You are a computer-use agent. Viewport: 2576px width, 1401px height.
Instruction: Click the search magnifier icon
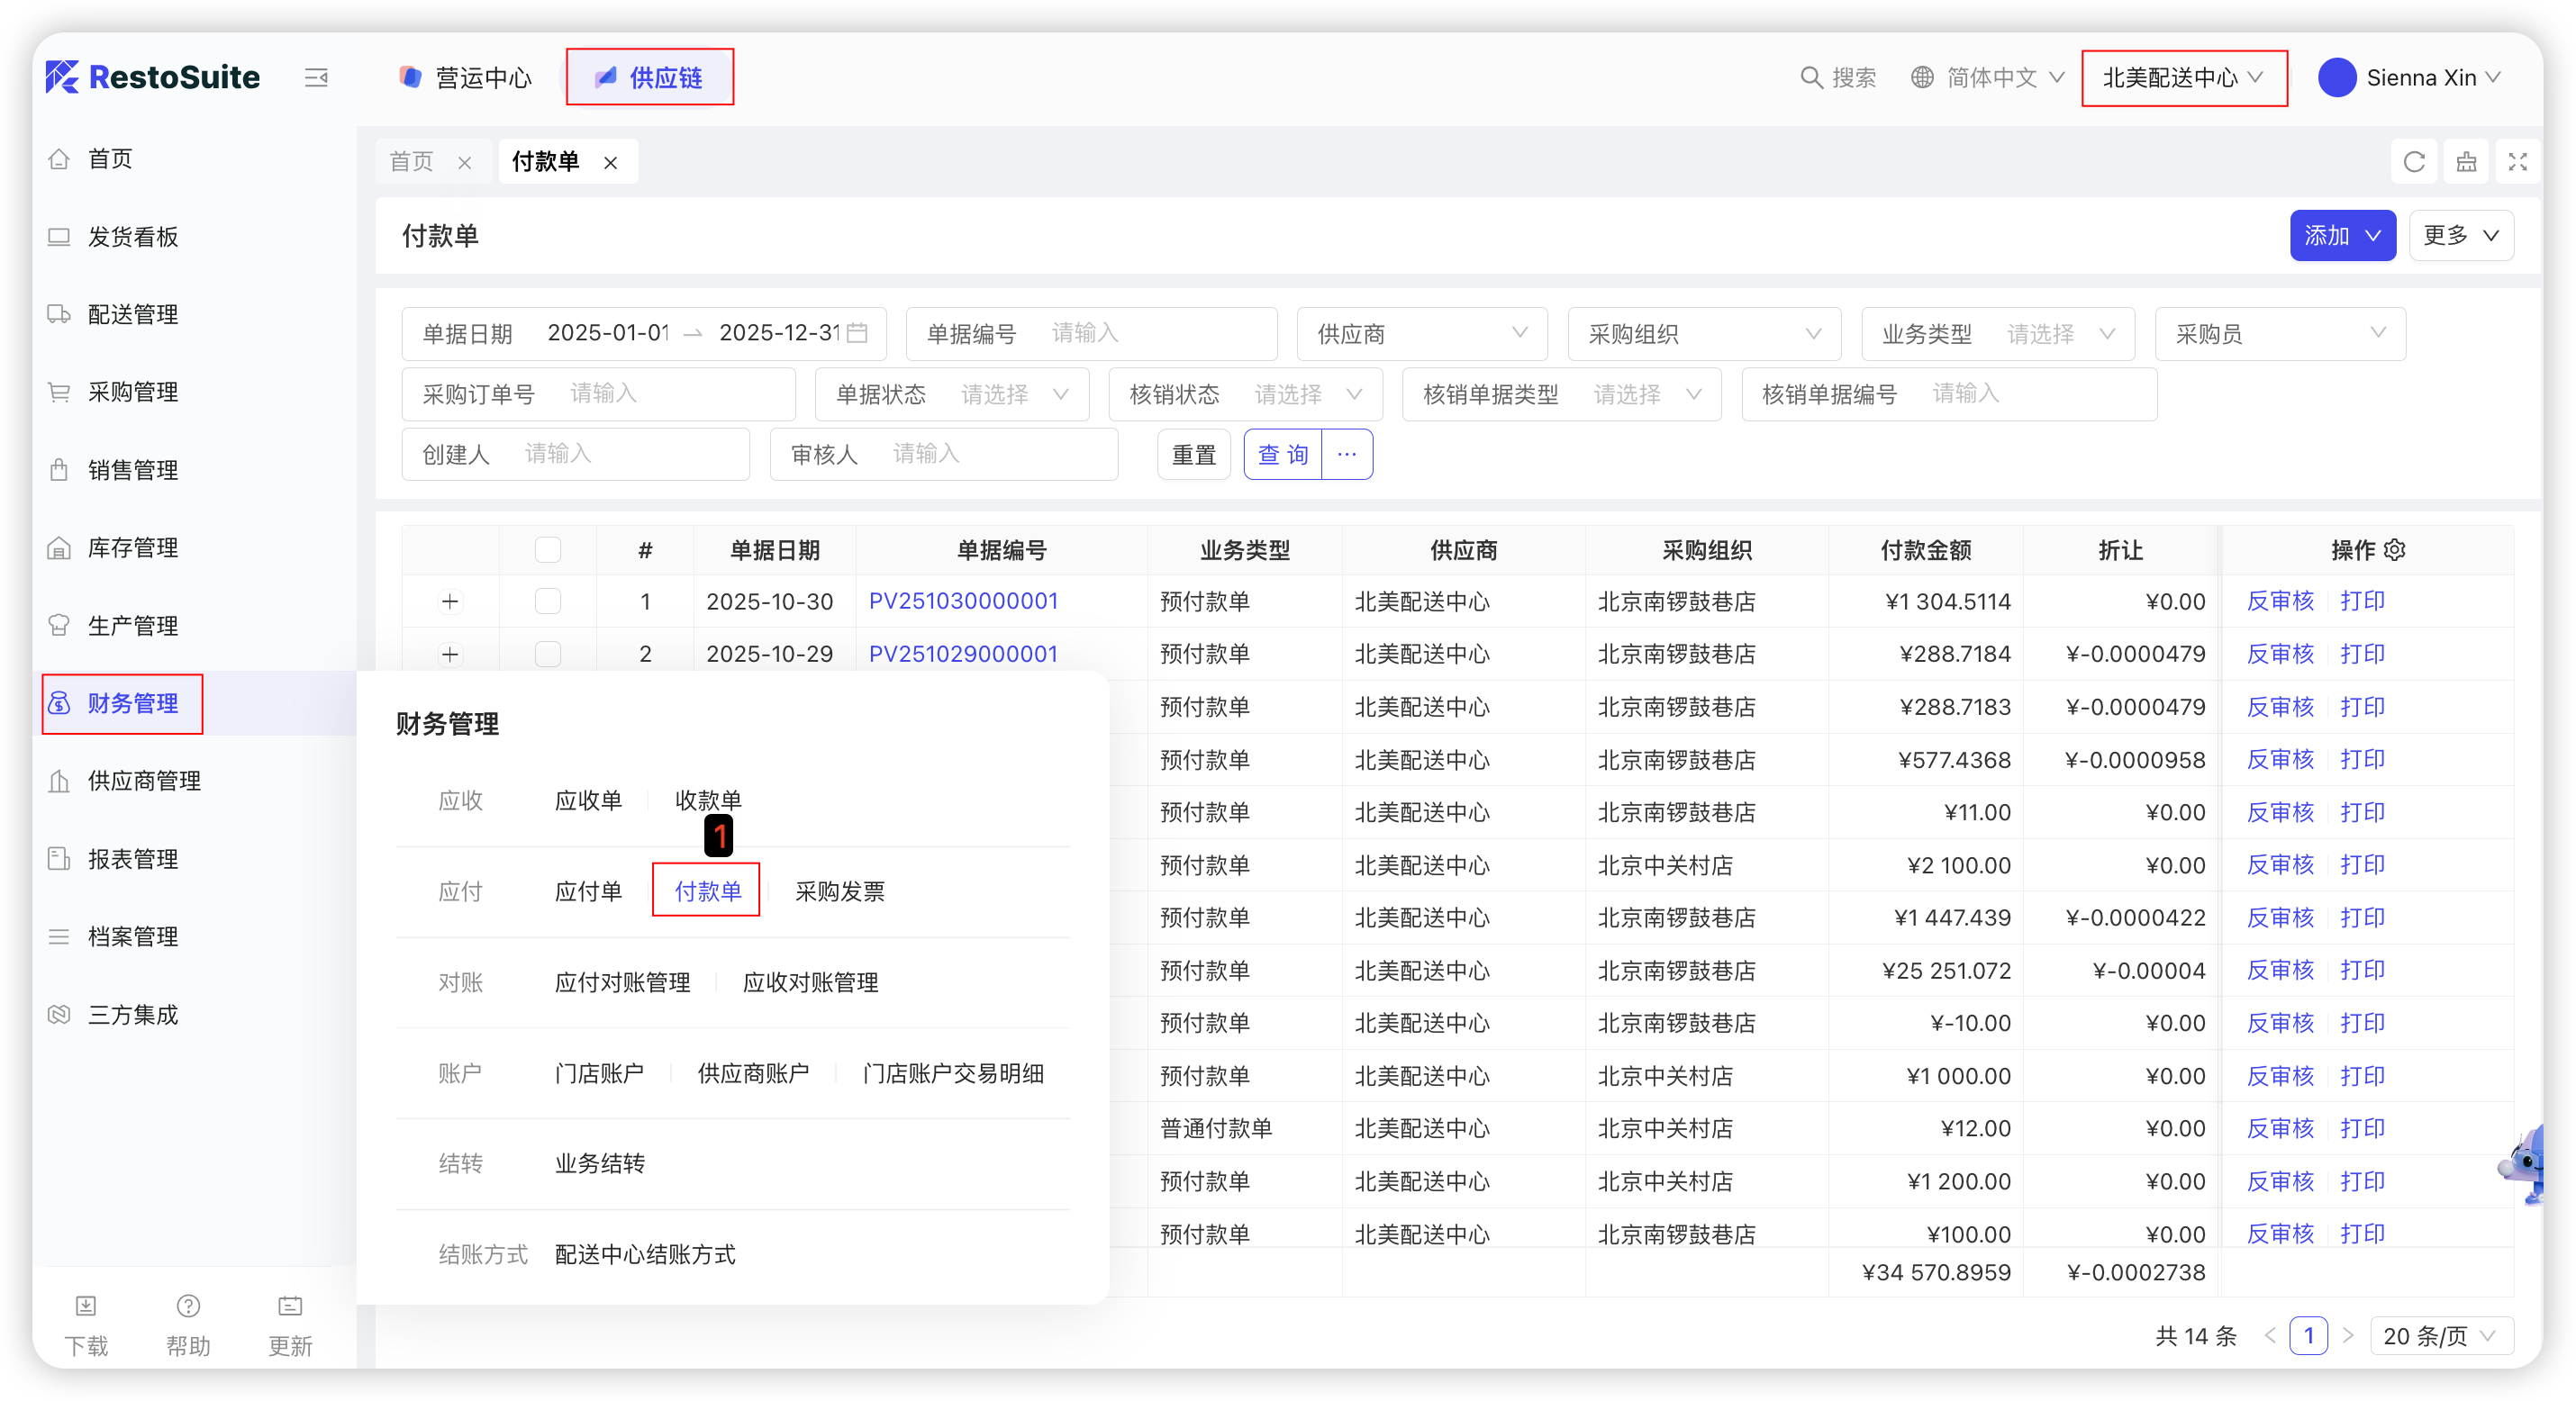pyautogui.click(x=1811, y=77)
